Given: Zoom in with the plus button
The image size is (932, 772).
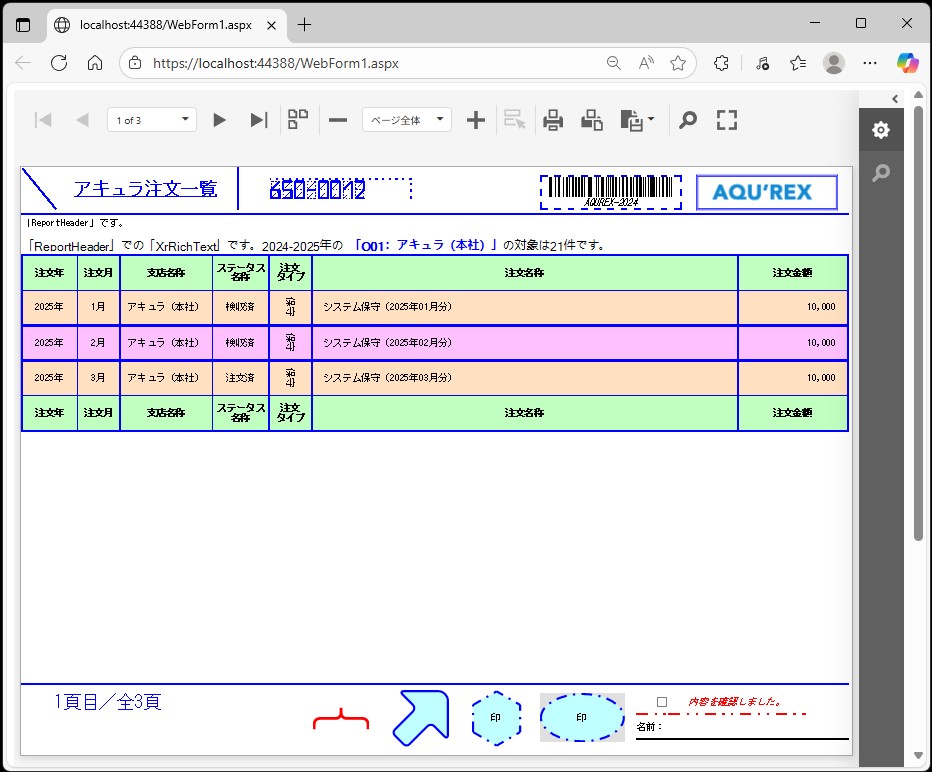Looking at the screenshot, I should coord(476,120).
